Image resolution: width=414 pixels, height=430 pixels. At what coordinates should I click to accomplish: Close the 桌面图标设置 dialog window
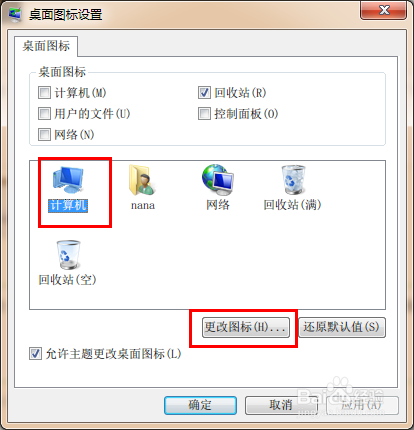pyautogui.click(x=384, y=10)
